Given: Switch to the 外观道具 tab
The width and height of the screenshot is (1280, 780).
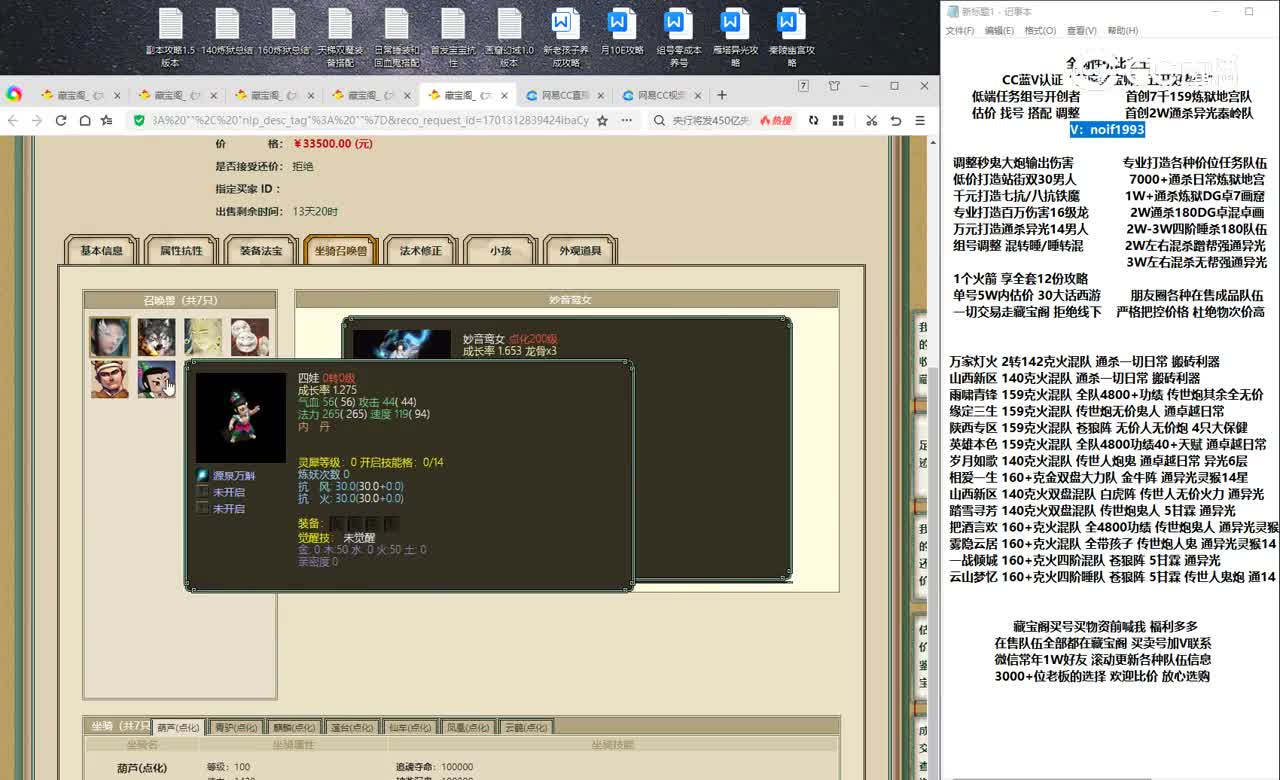Looking at the screenshot, I should [x=580, y=251].
